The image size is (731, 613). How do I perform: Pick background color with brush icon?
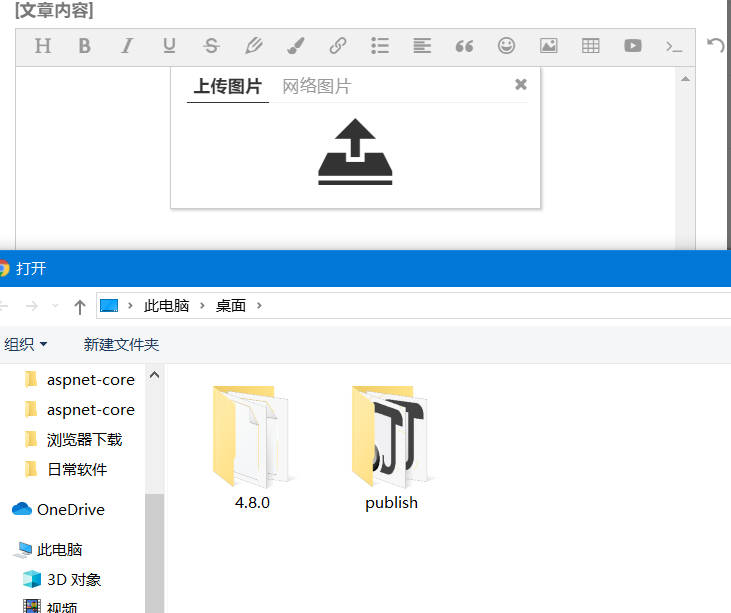(296, 46)
